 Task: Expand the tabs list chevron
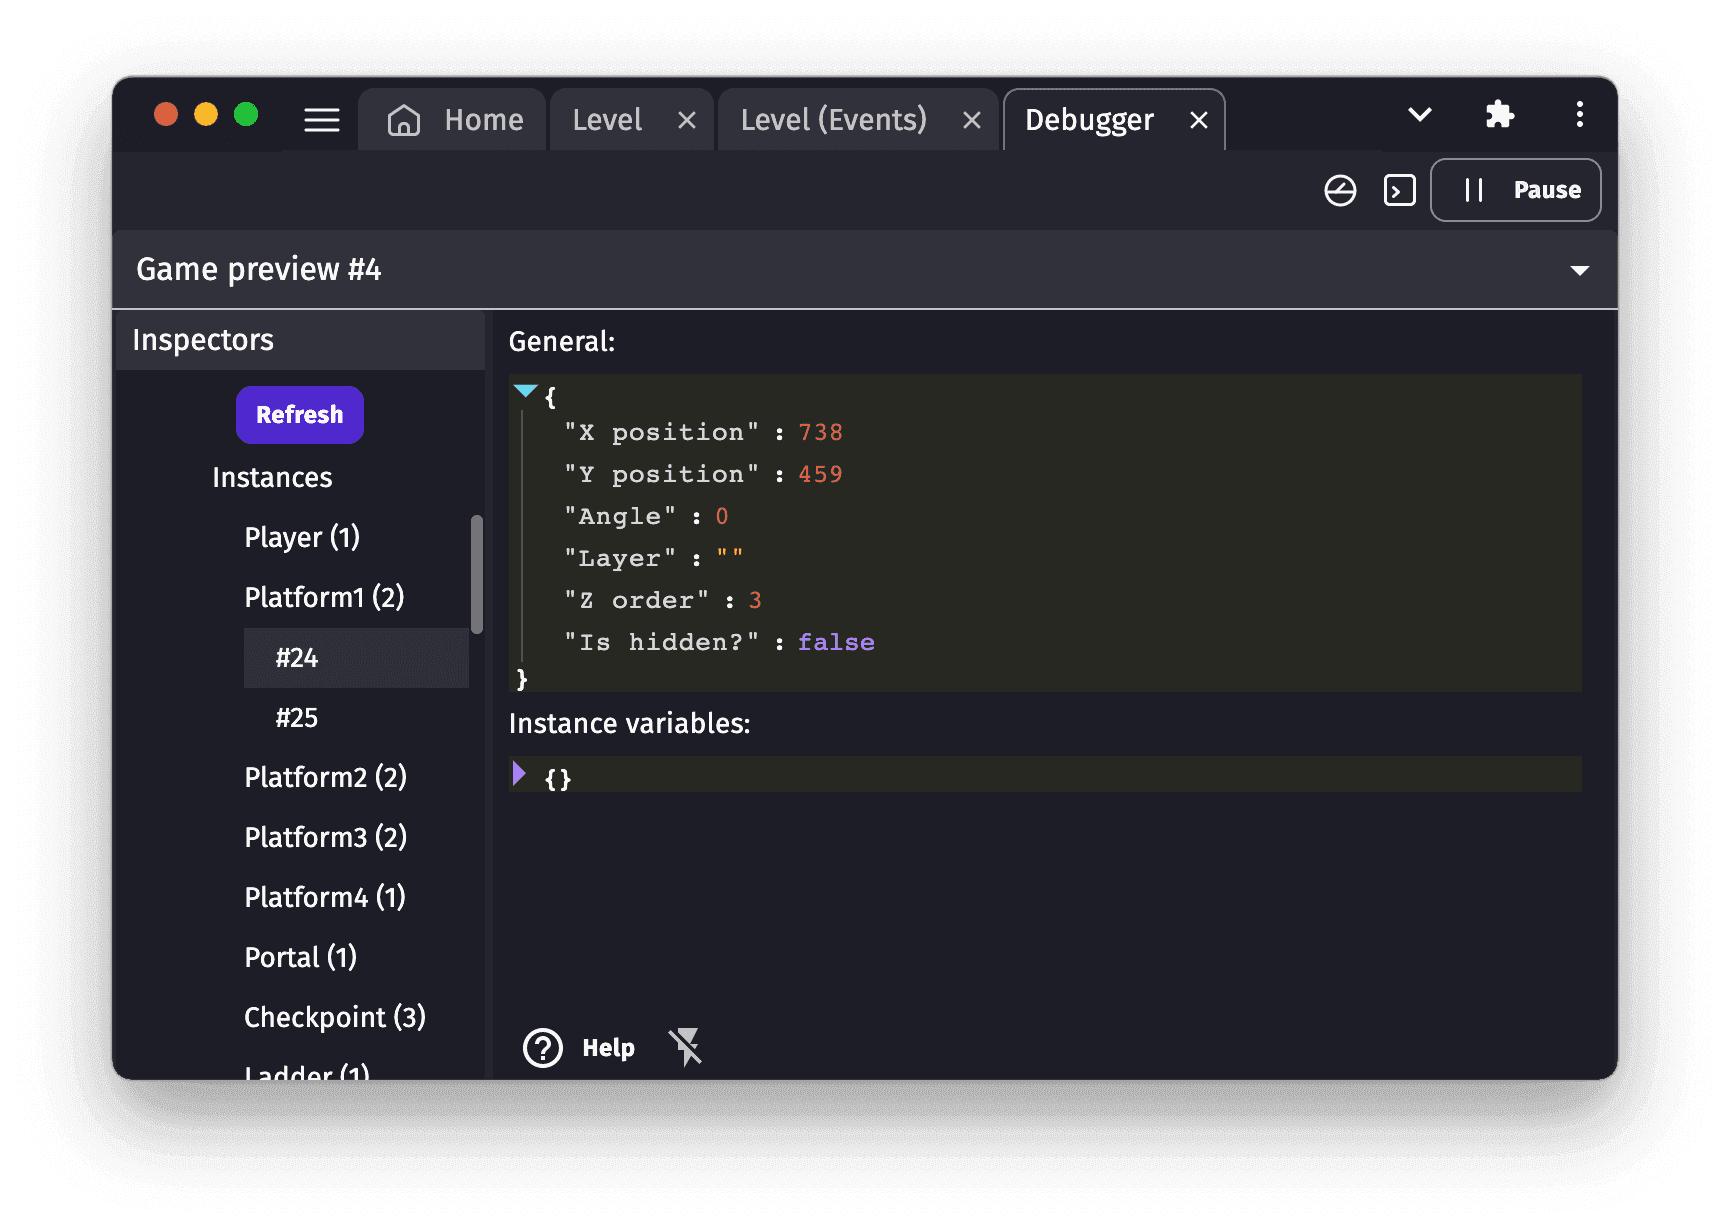(x=1419, y=115)
